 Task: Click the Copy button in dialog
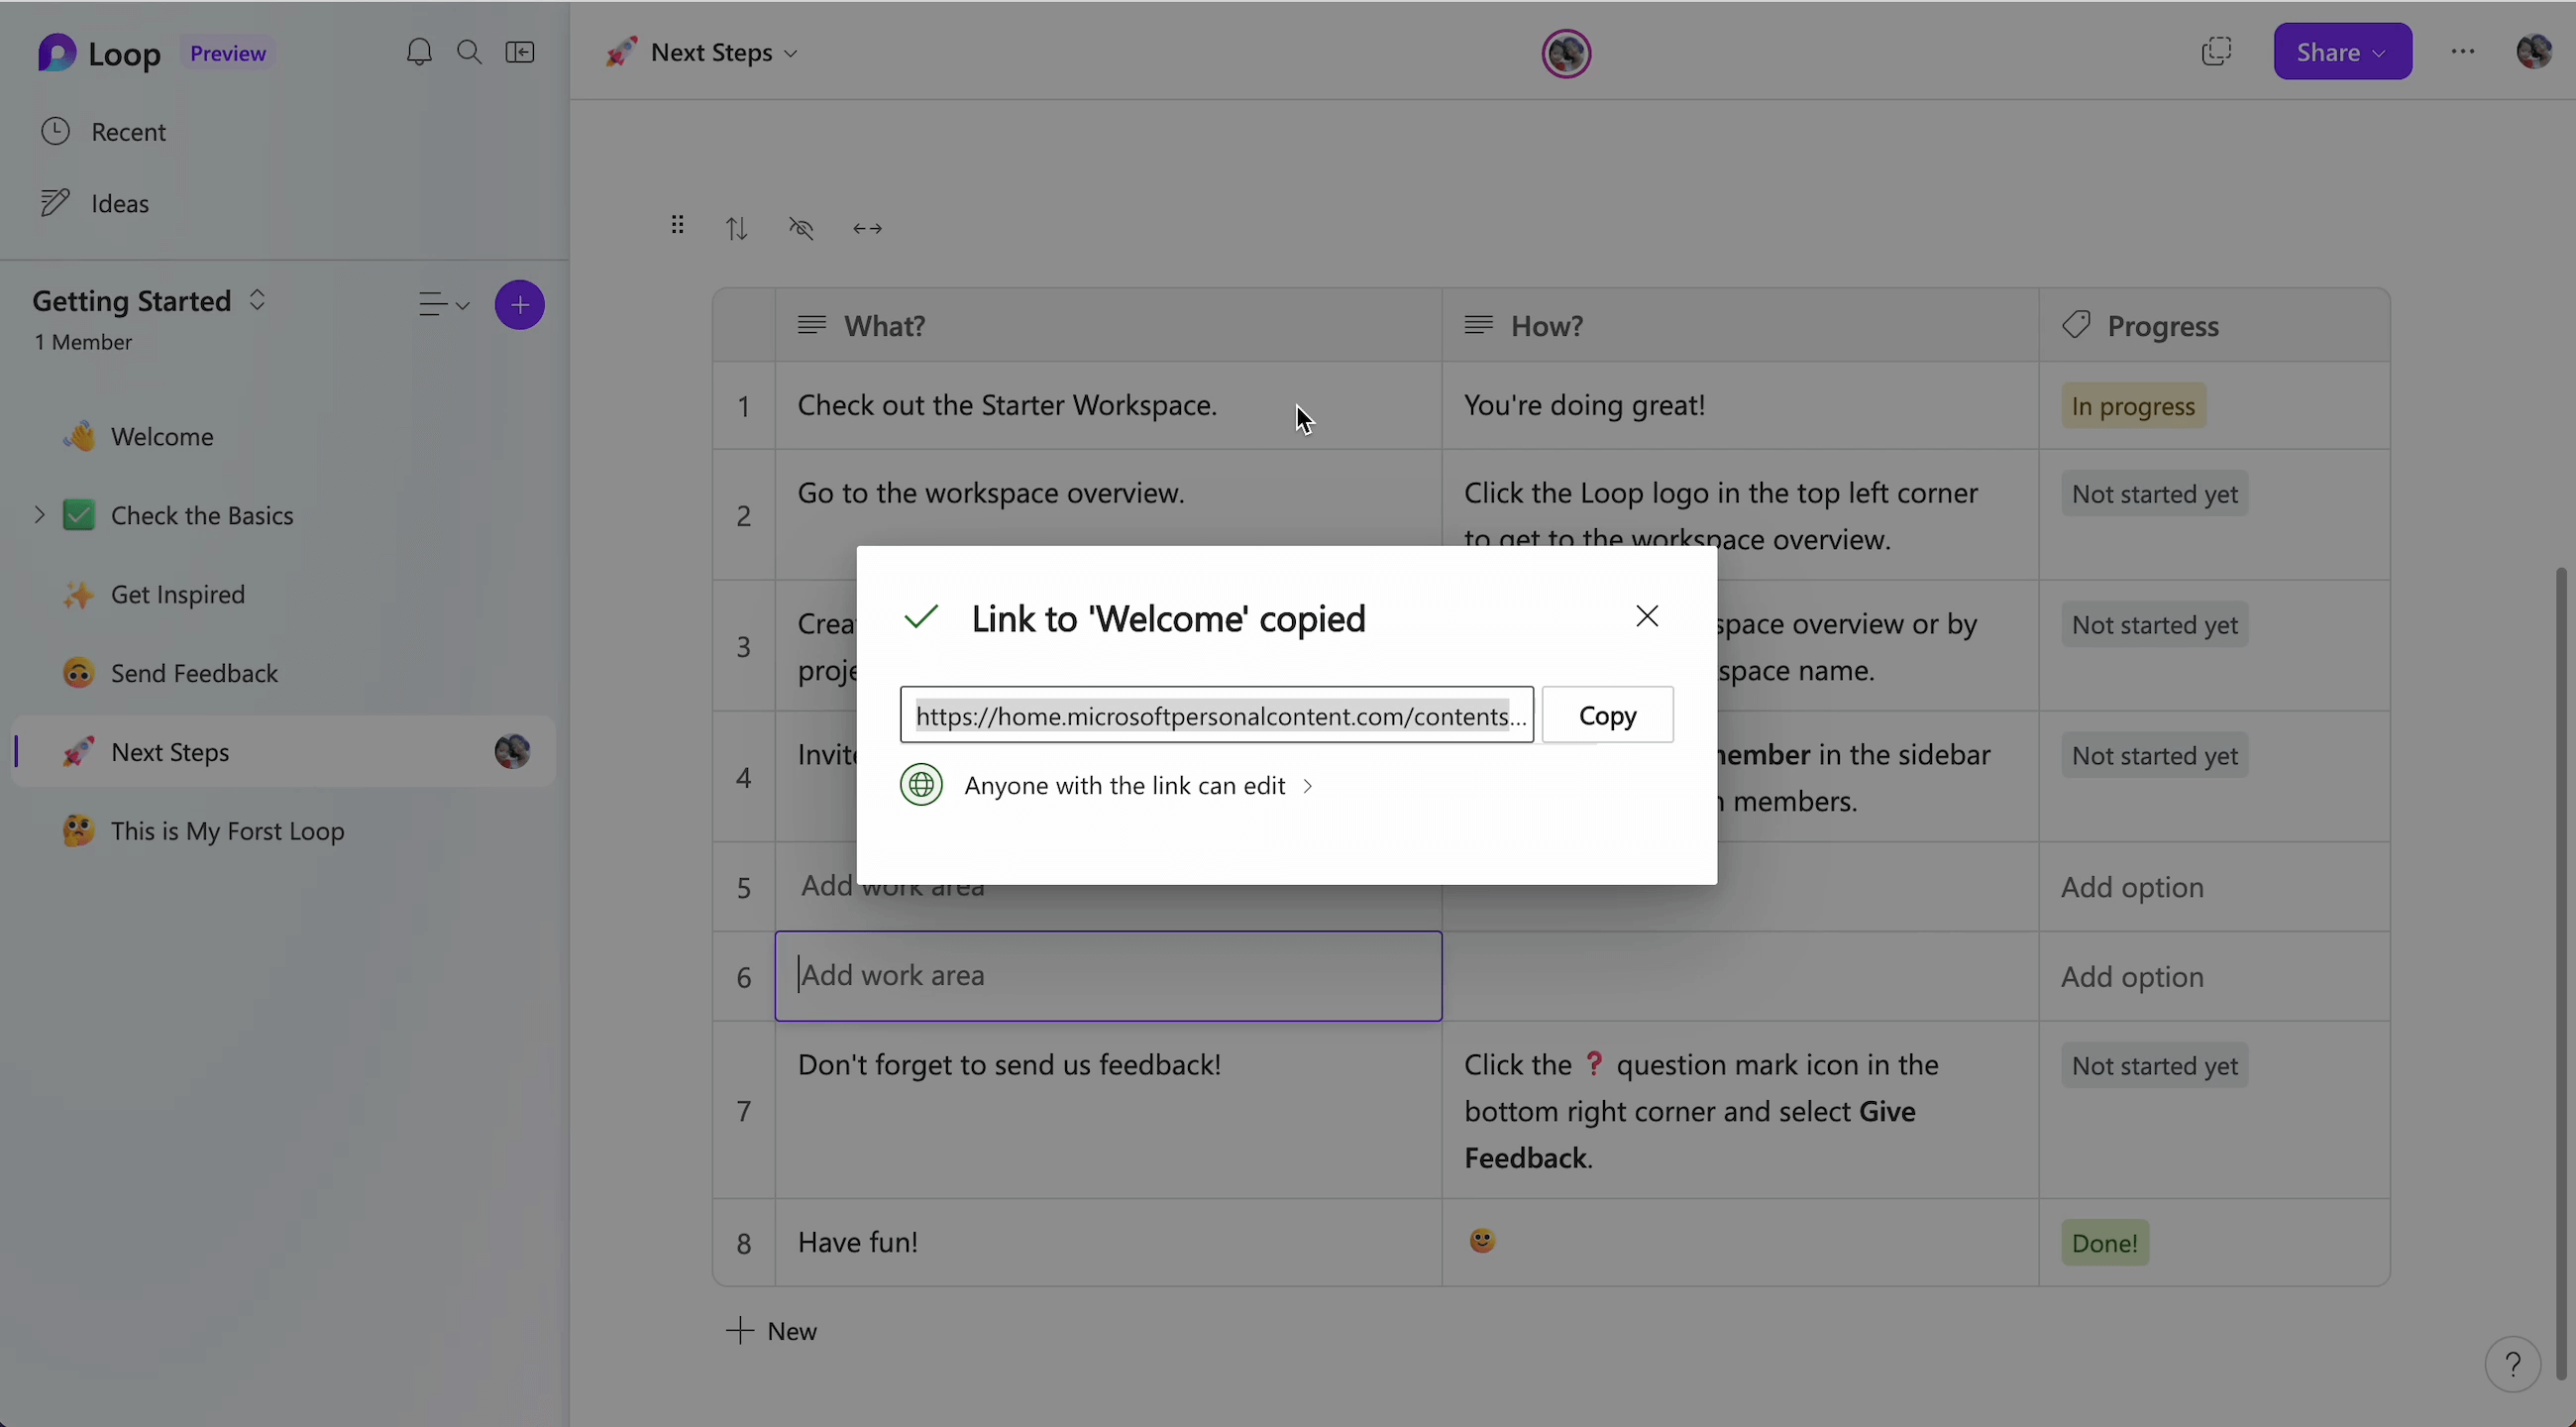tap(1607, 715)
